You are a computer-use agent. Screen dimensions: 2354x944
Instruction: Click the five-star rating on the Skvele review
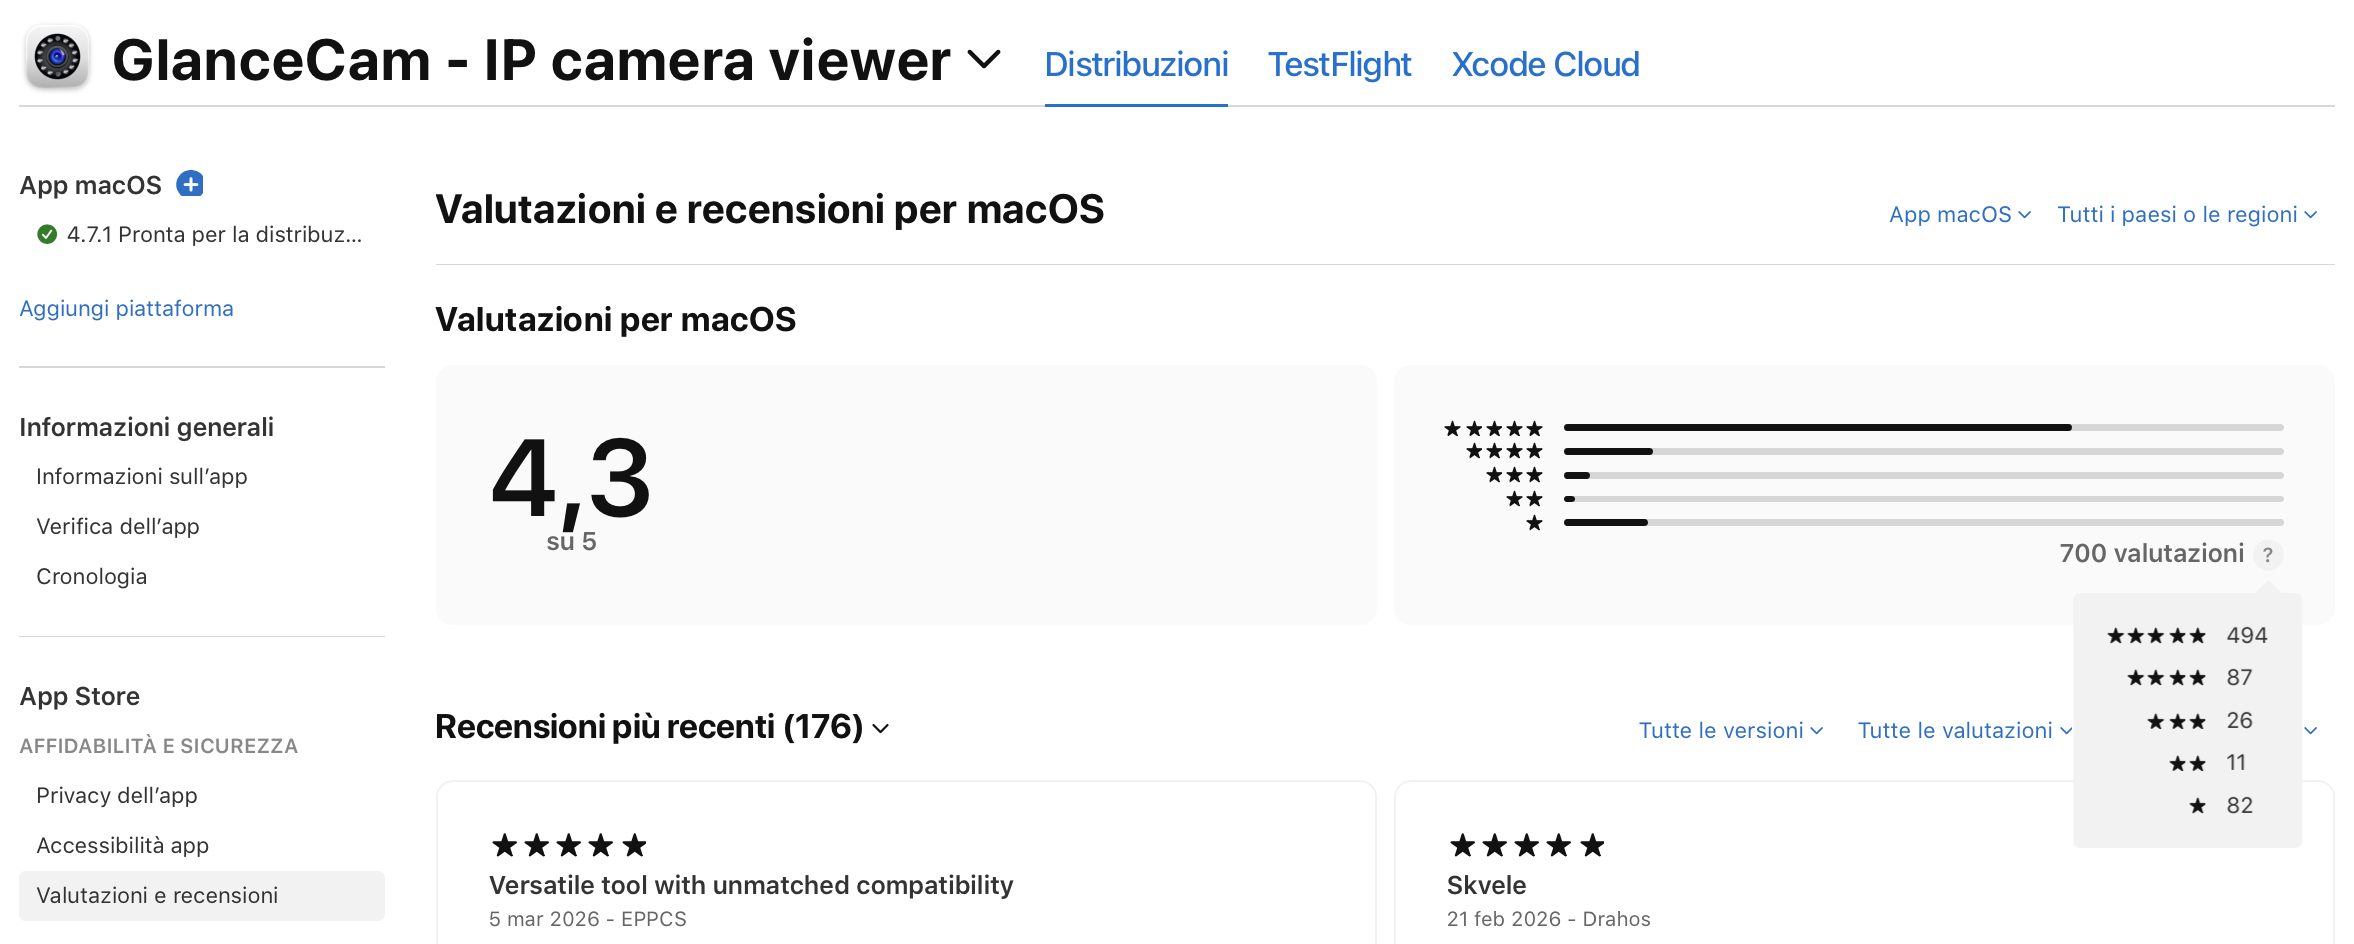point(1527,846)
